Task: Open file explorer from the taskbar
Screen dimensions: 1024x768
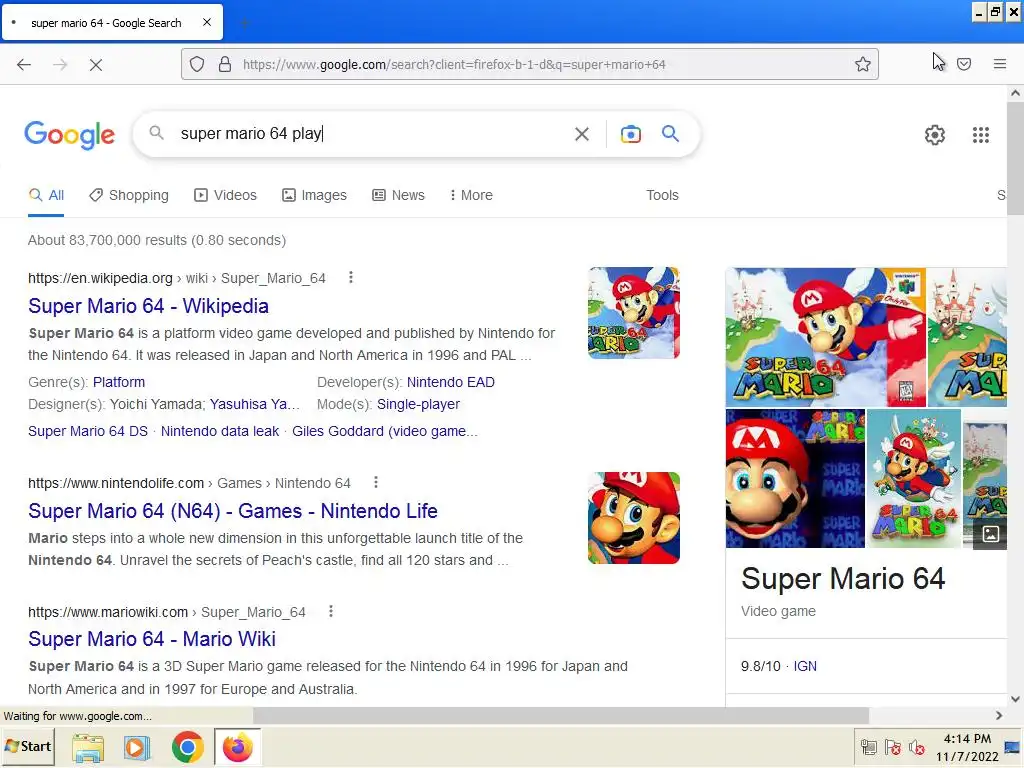Action: click(x=88, y=748)
